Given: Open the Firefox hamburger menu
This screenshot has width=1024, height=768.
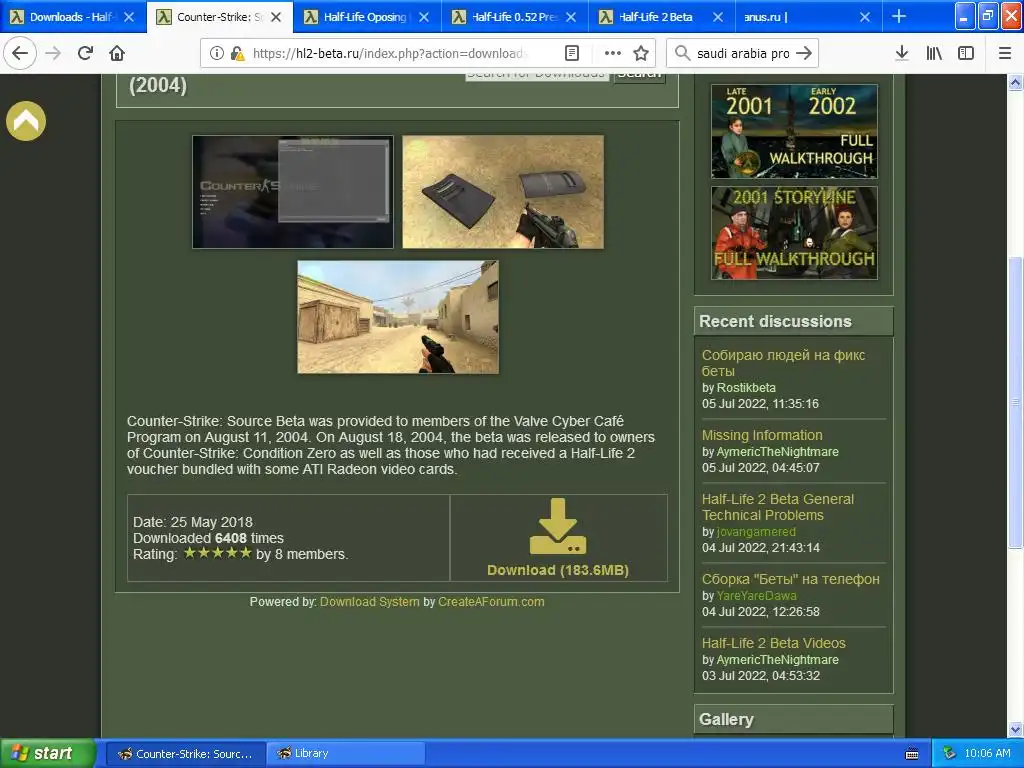Looking at the screenshot, I should coord(1005,53).
